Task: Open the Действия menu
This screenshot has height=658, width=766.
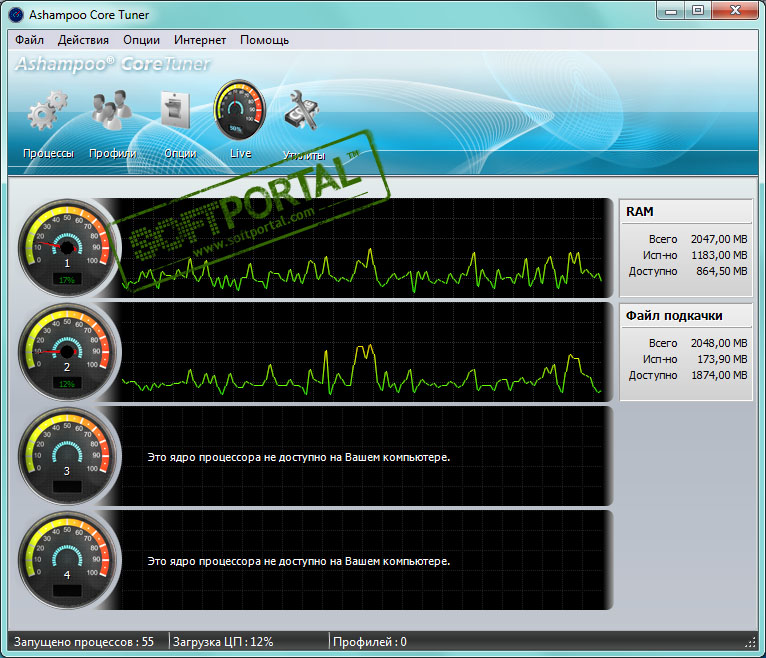Action: click(x=83, y=40)
